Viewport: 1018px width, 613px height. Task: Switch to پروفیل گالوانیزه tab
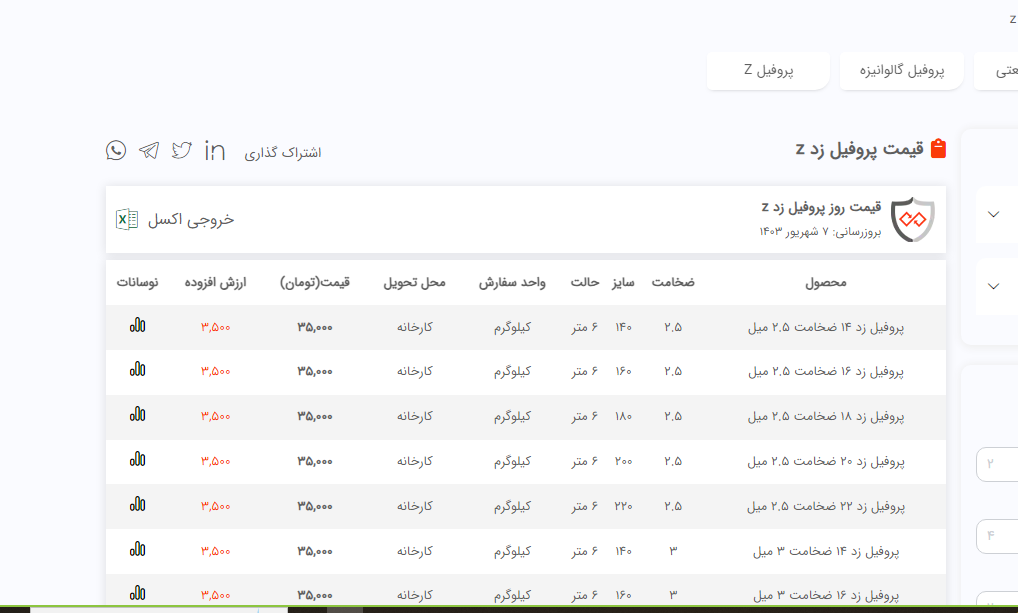point(902,71)
